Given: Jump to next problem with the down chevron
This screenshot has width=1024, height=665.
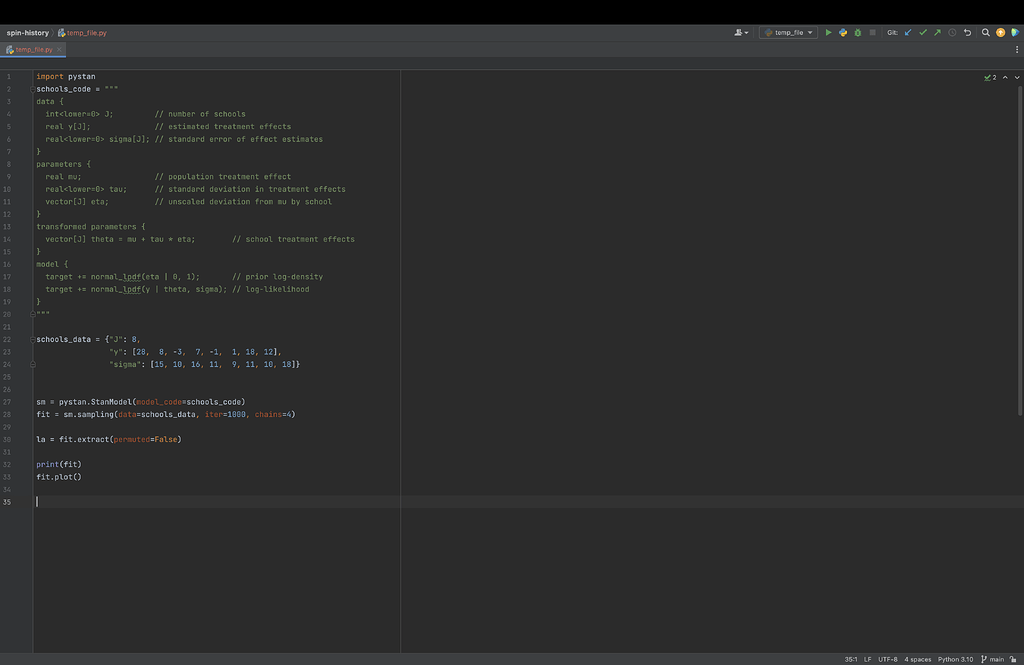Looking at the screenshot, I should tap(1017, 76).
